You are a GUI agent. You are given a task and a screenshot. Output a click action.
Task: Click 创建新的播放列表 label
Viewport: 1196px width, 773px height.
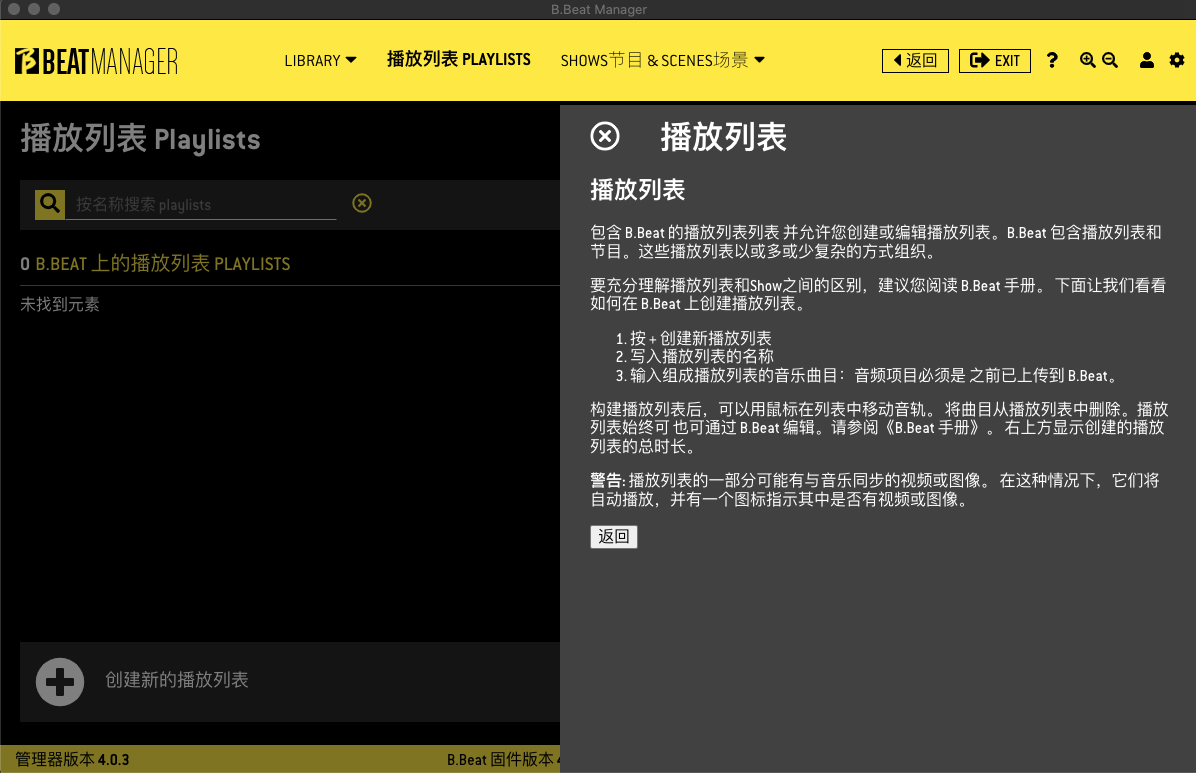pos(177,680)
